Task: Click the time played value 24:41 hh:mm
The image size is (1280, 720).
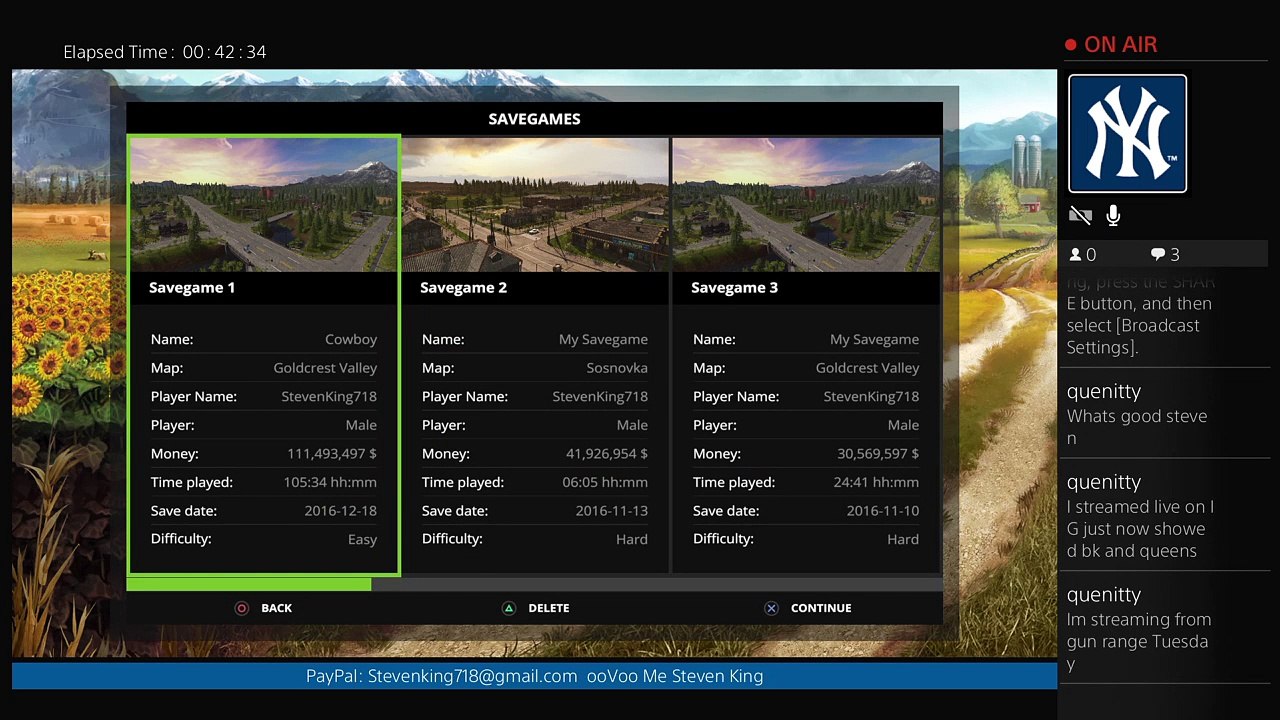Action: point(876,482)
